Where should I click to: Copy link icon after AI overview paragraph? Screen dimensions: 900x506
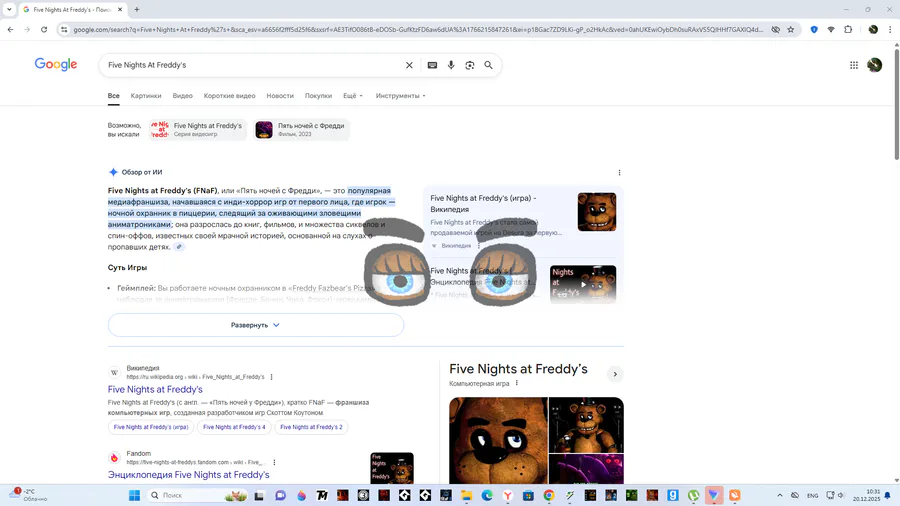point(179,247)
